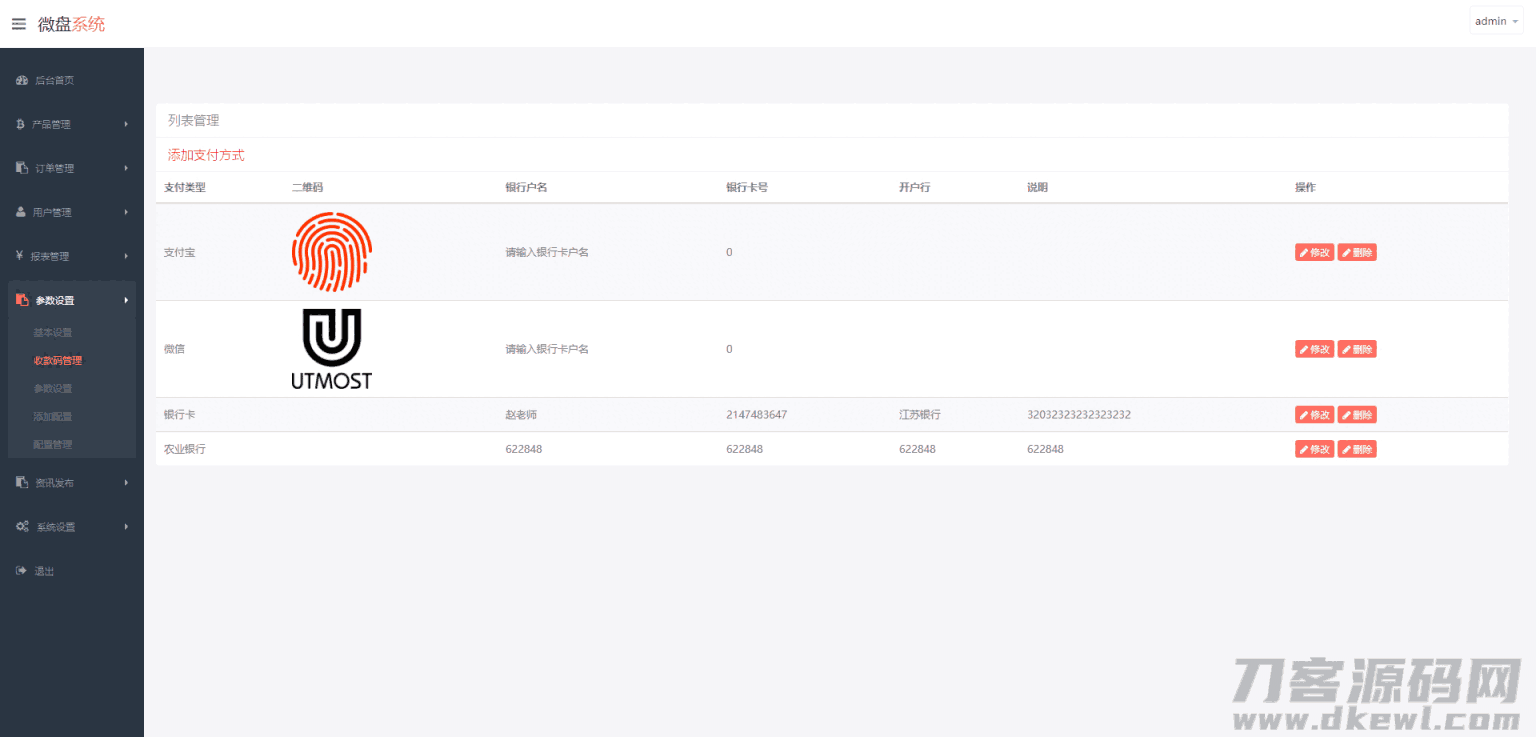1536x737 pixels.
Task: Click 删除 in the 支付宝 row
Action: tap(1357, 252)
